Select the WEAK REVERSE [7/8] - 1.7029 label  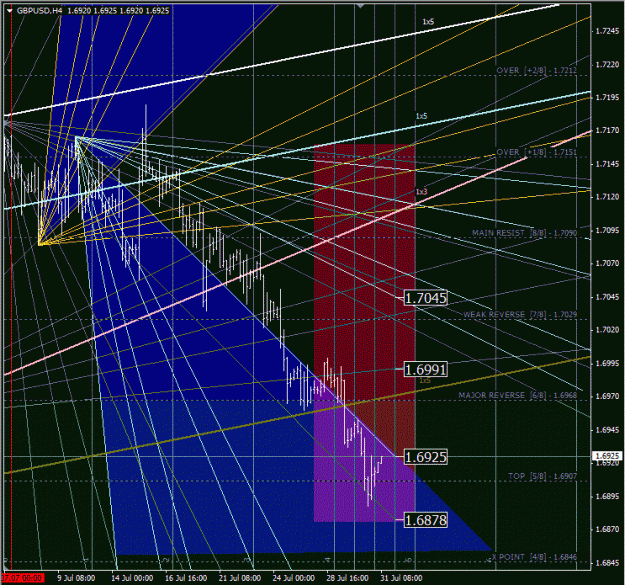click(x=520, y=314)
